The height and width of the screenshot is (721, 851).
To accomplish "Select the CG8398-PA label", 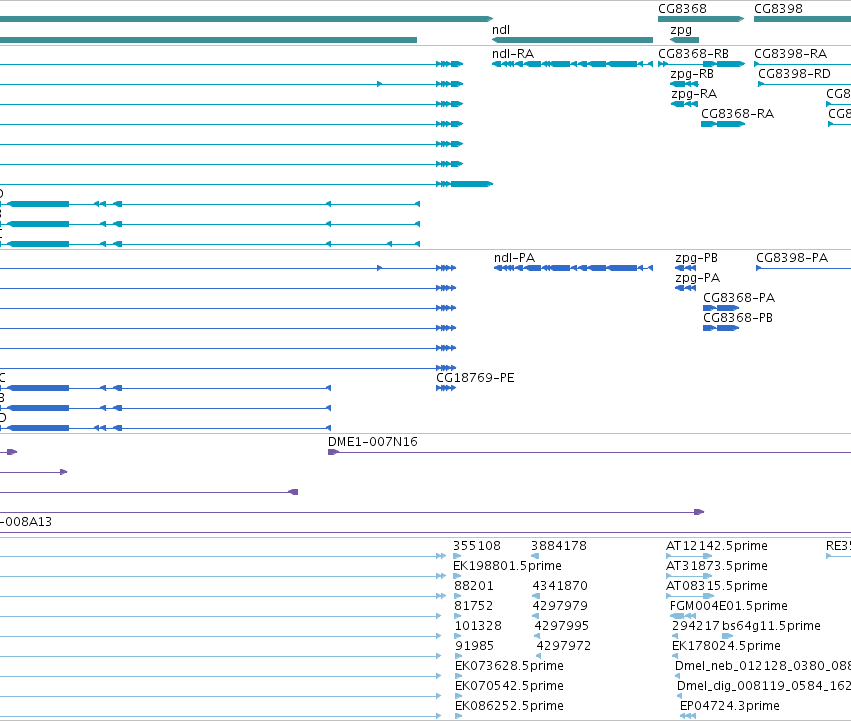I will [792, 258].
